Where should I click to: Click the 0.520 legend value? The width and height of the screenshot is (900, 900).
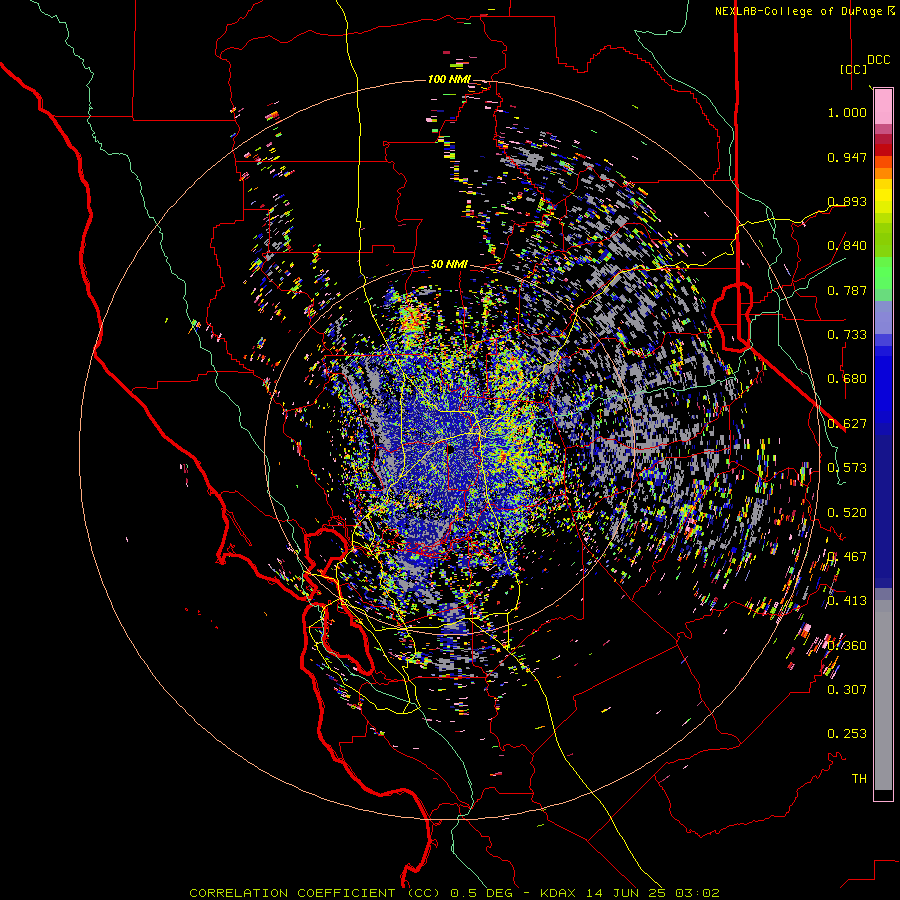(847, 513)
